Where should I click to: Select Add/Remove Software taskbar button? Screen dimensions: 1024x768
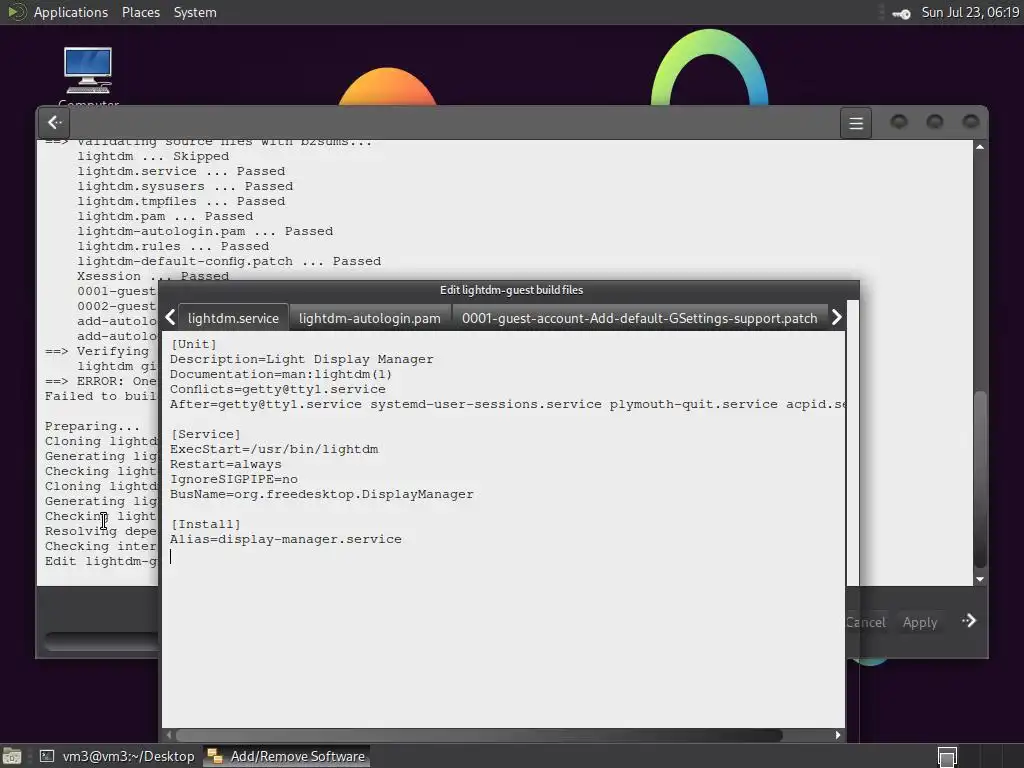pos(286,756)
